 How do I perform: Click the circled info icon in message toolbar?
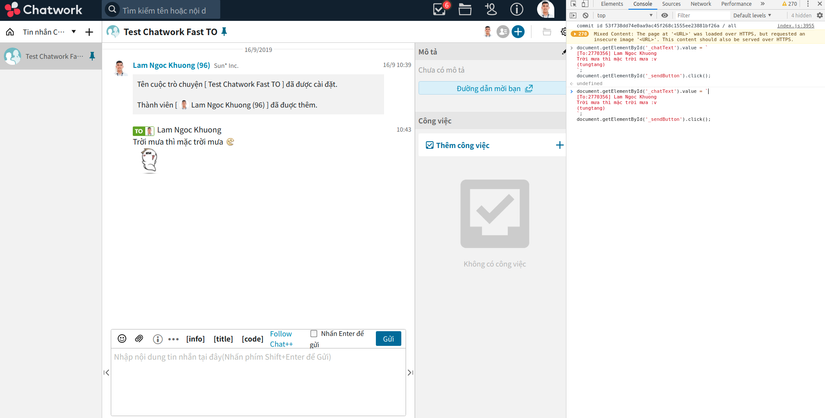157,339
